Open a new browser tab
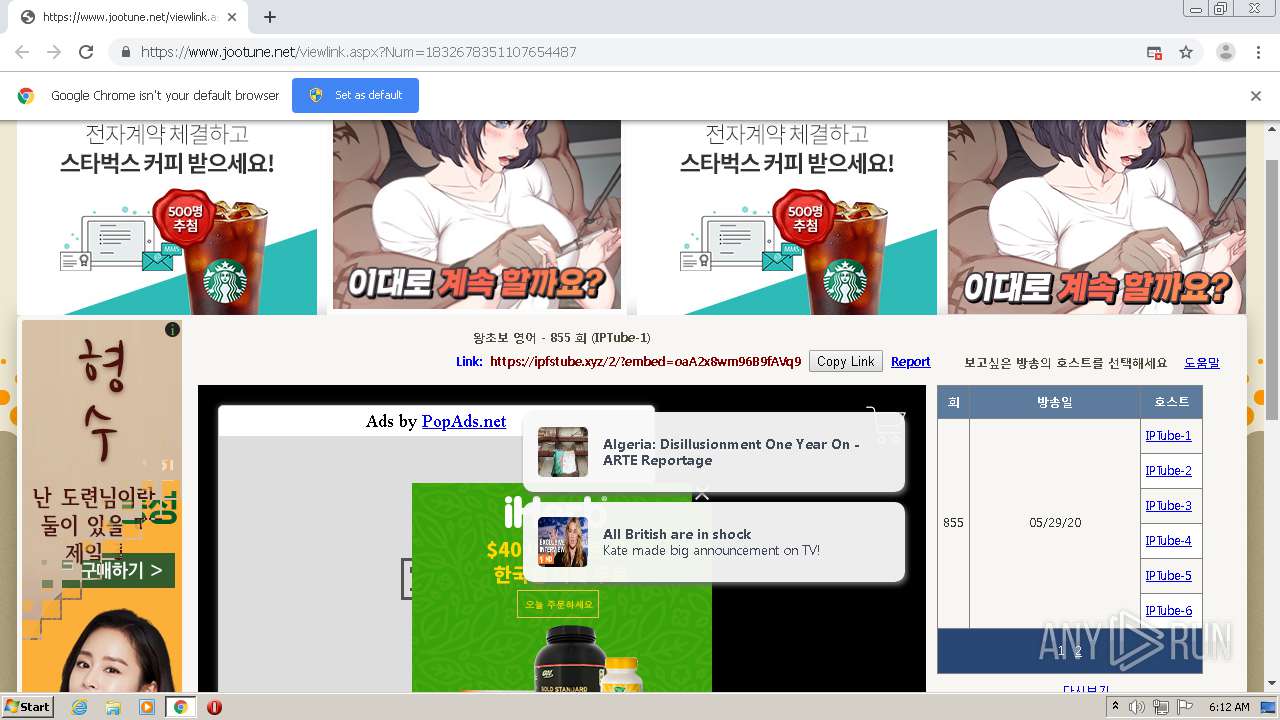The height and width of the screenshot is (720, 1280). point(270,17)
